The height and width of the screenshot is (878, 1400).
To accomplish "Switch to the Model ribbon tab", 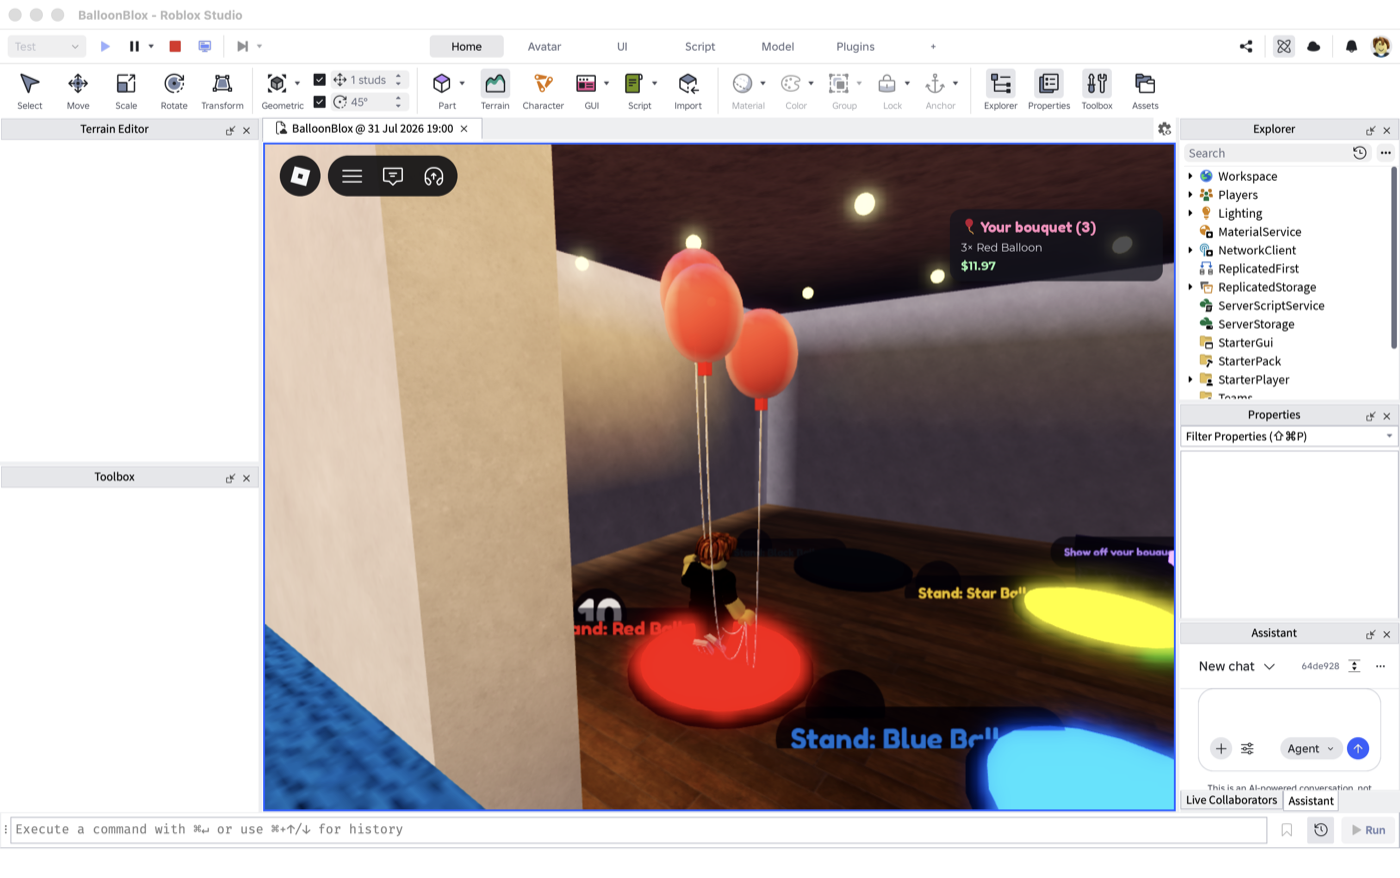I will (777, 46).
